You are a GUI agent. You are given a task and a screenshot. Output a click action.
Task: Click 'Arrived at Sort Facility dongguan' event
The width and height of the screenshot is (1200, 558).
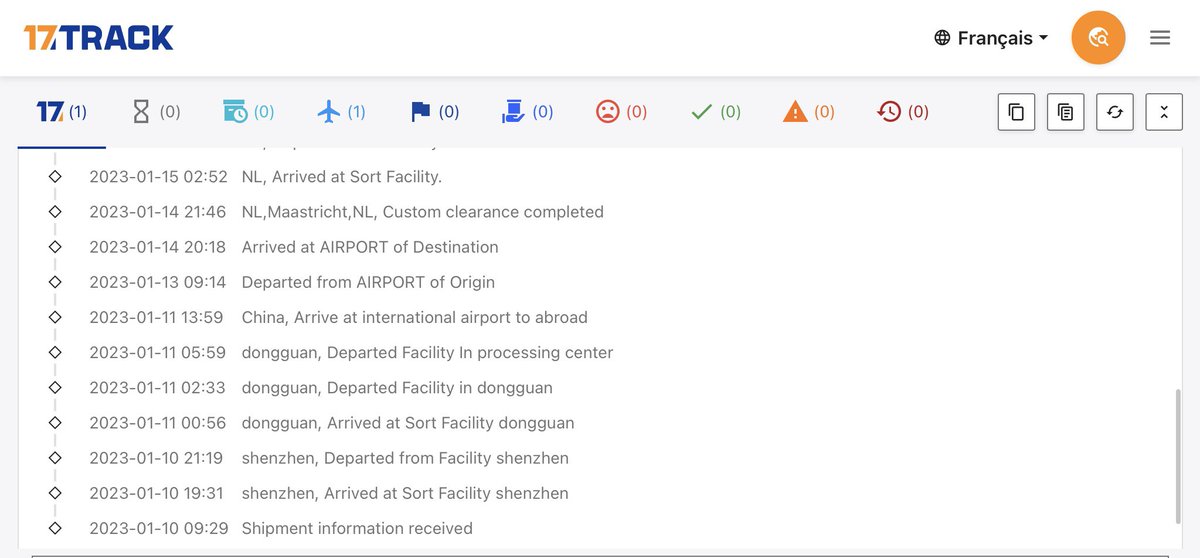[x=408, y=422]
